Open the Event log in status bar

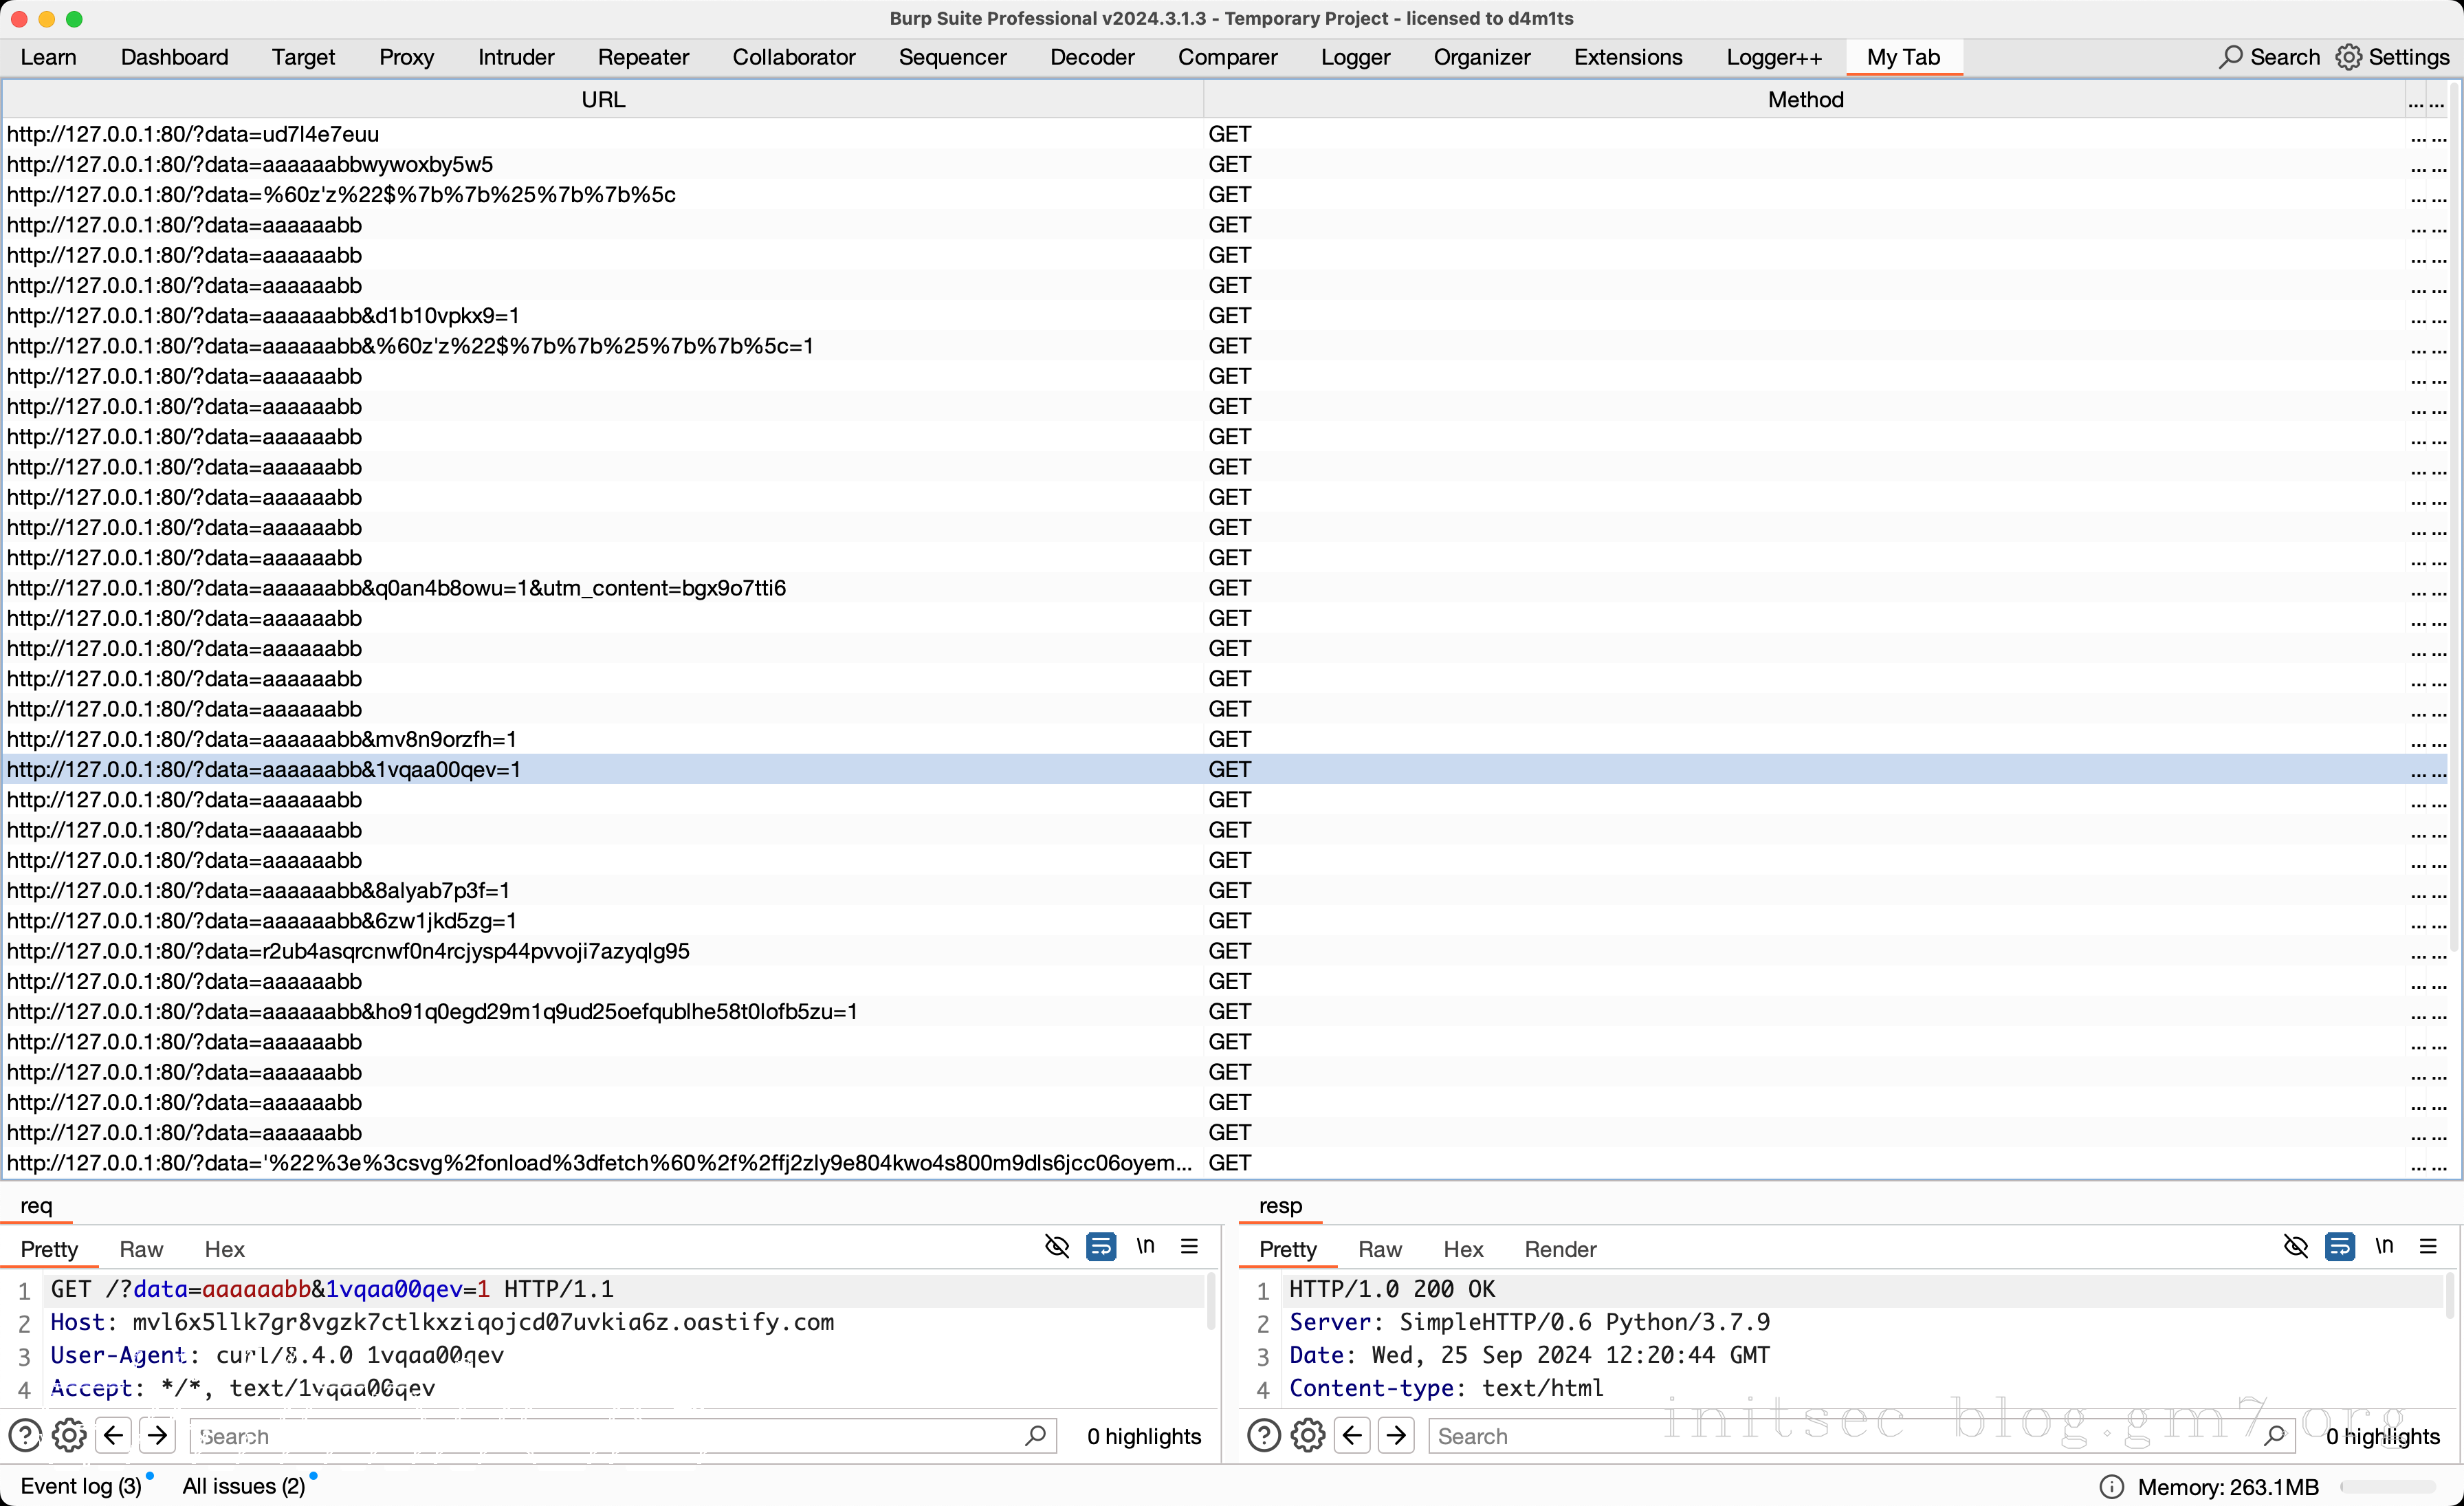point(81,1486)
